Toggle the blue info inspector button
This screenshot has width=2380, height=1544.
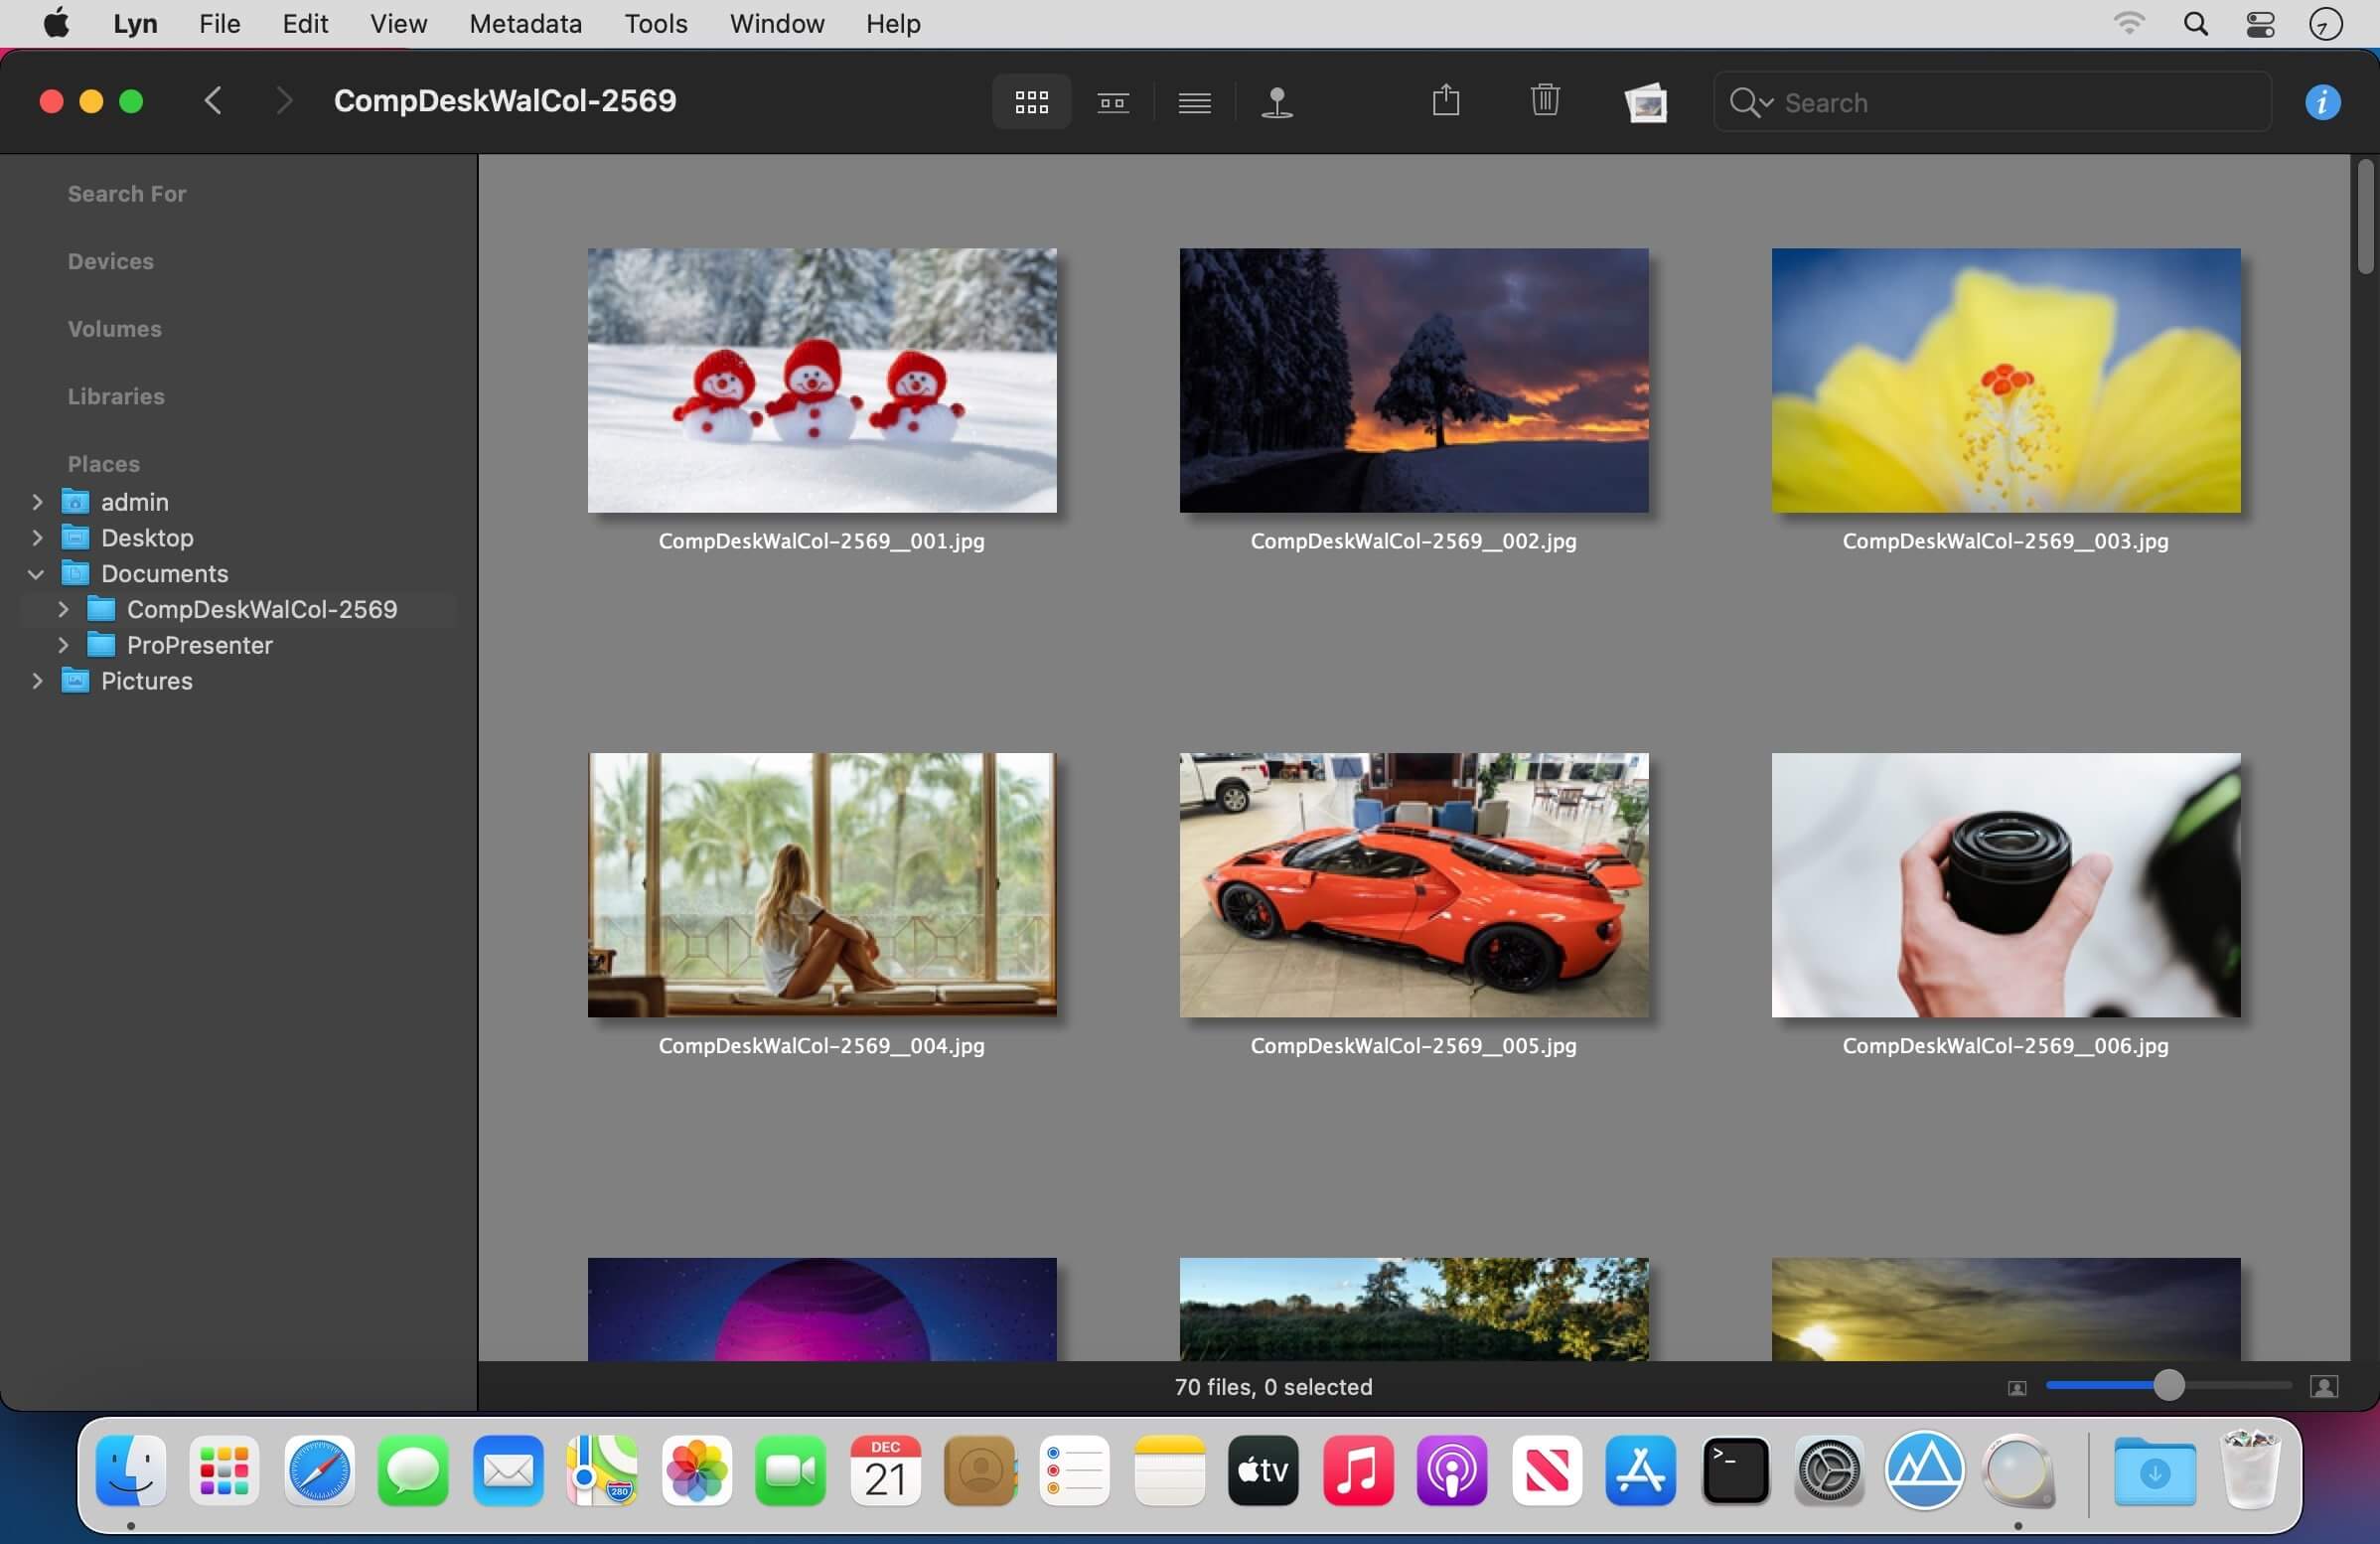[2322, 102]
